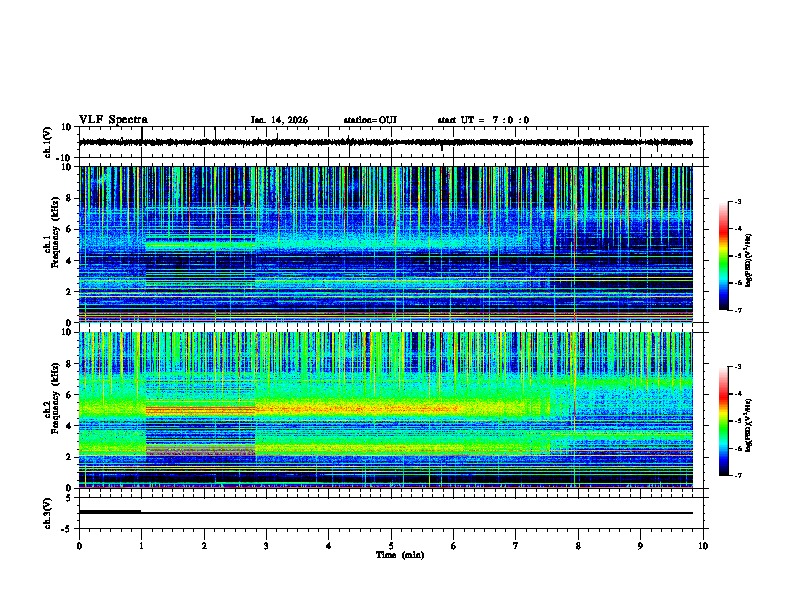Viewport: 792px width, 612px height.
Task: Click time axis tick label "1"
Action: 141,546
